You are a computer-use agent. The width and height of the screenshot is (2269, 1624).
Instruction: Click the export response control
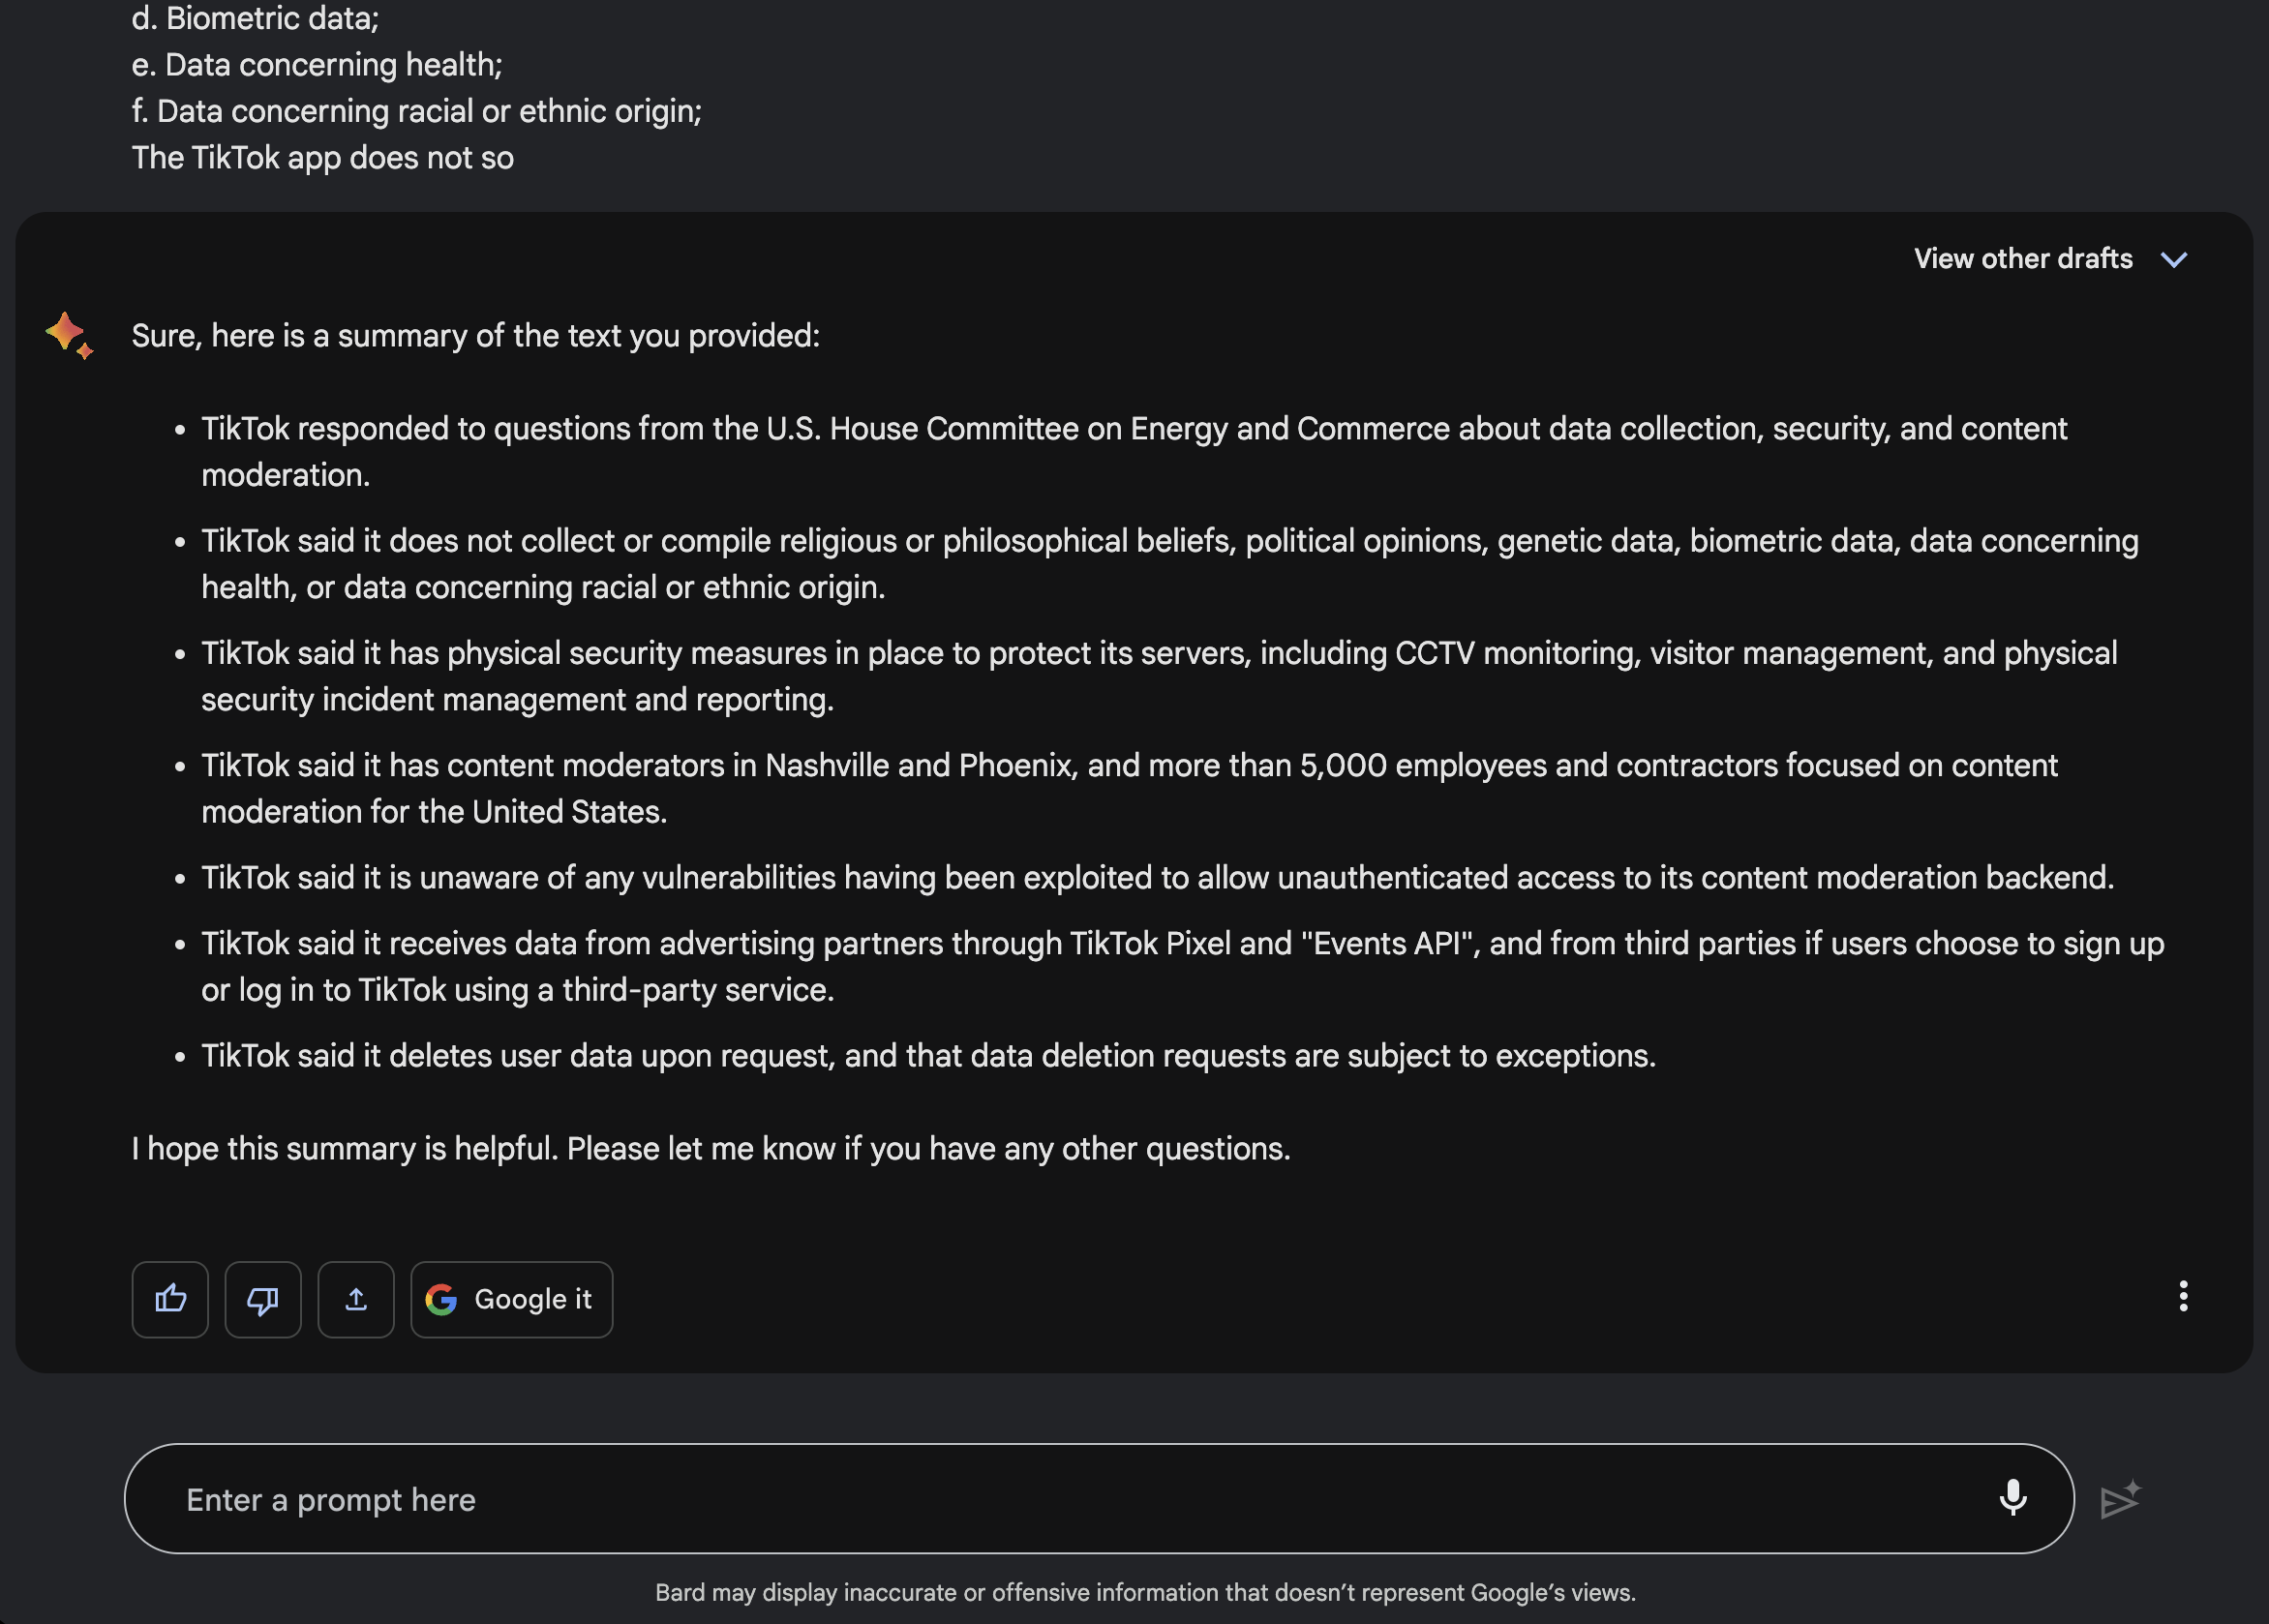click(x=356, y=1299)
